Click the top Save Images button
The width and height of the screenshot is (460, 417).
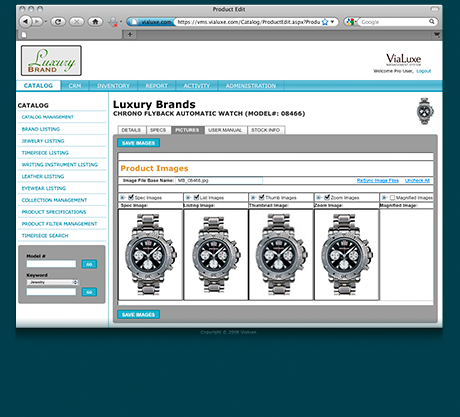[x=138, y=143]
